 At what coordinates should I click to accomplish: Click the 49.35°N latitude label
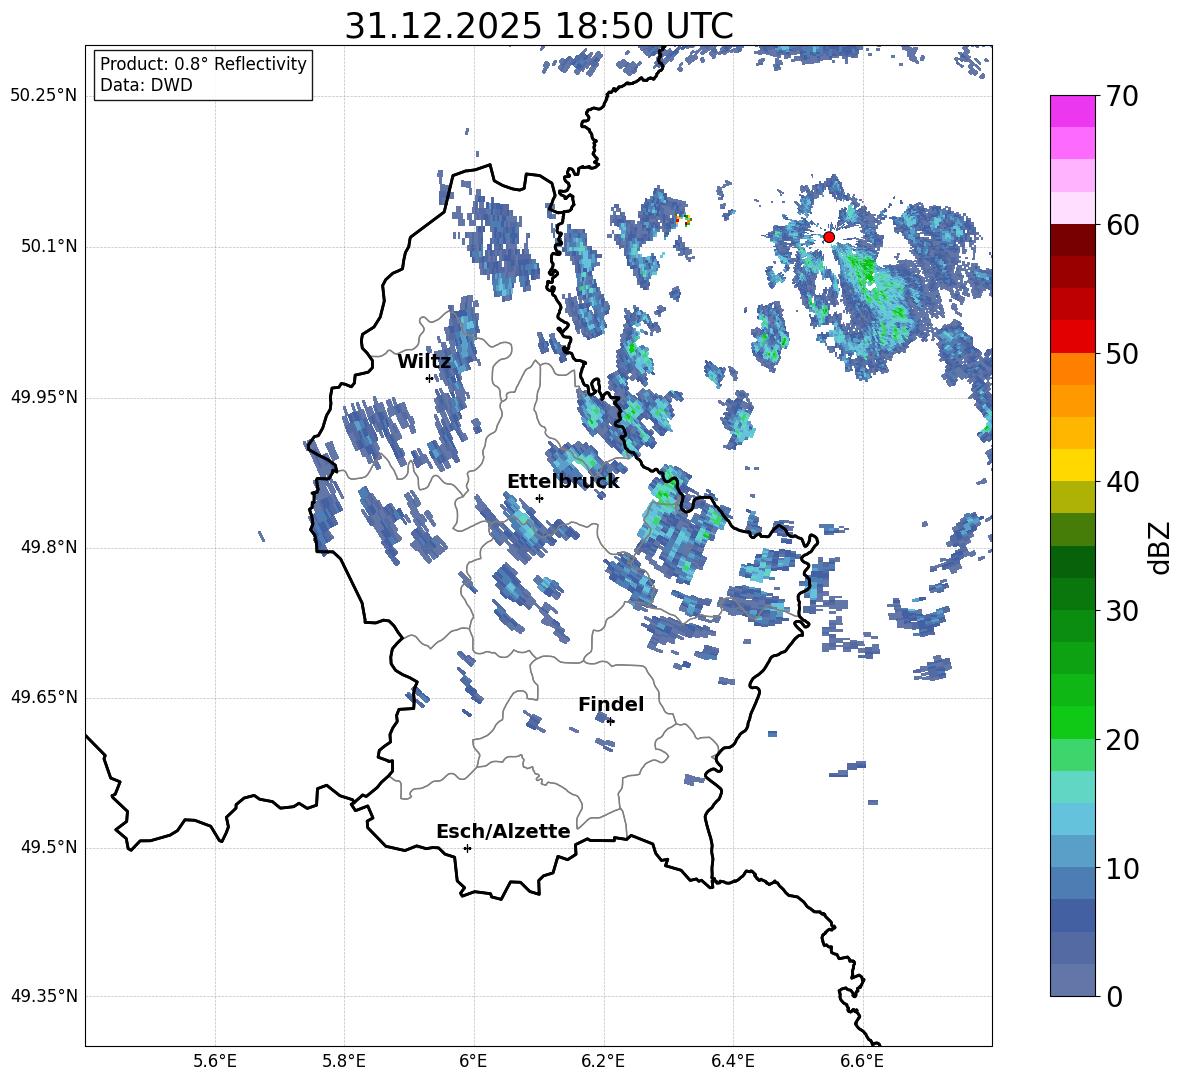coord(44,996)
